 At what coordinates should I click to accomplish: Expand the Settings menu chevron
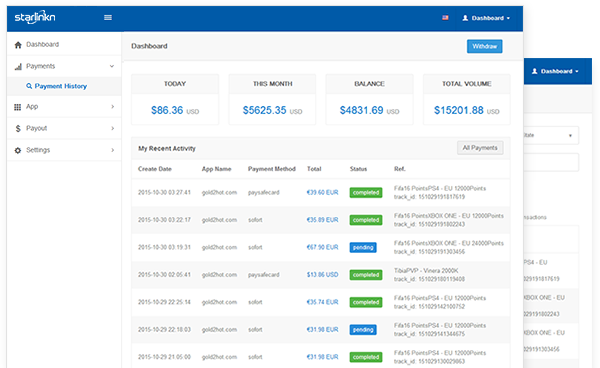[x=112, y=150]
